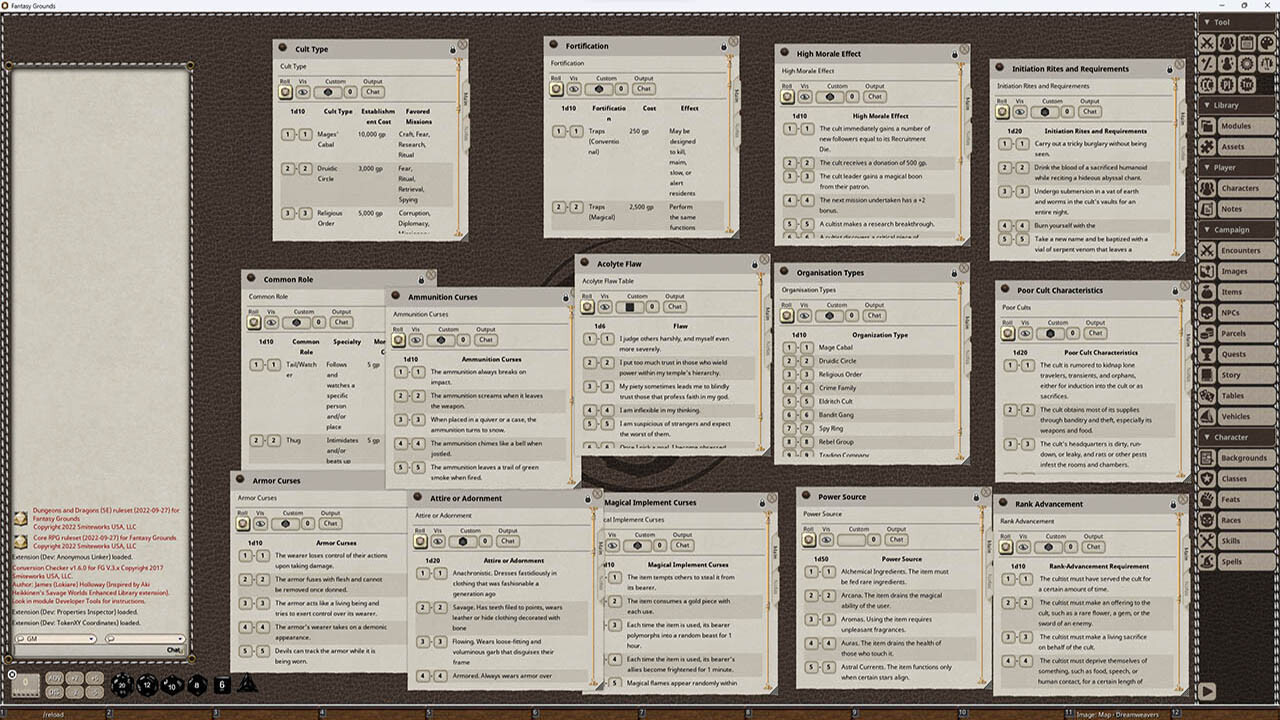Toggle the Vis eye on the Power Source table
The width and height of the screenshot is (1280, 720).
(826, 539)
